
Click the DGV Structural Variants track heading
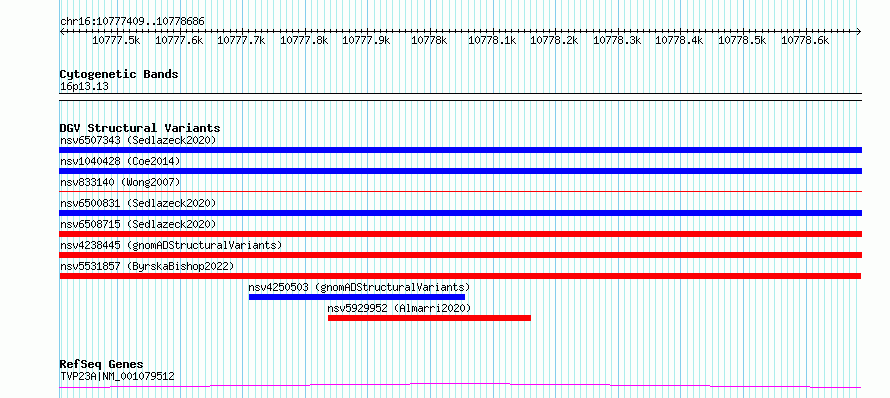point(140,128)
